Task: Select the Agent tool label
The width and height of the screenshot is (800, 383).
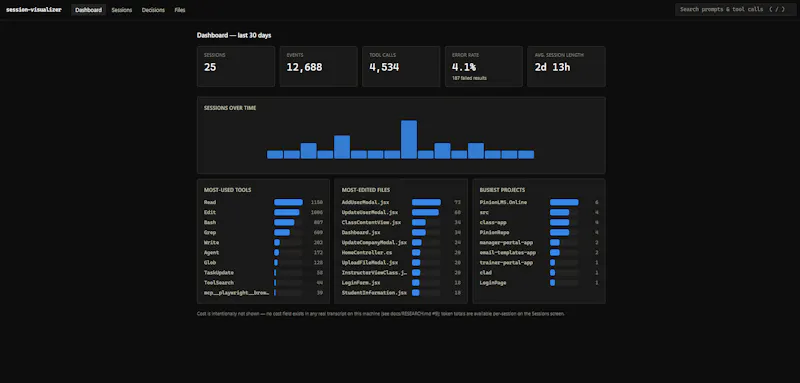Action: (x=211, y=252)
